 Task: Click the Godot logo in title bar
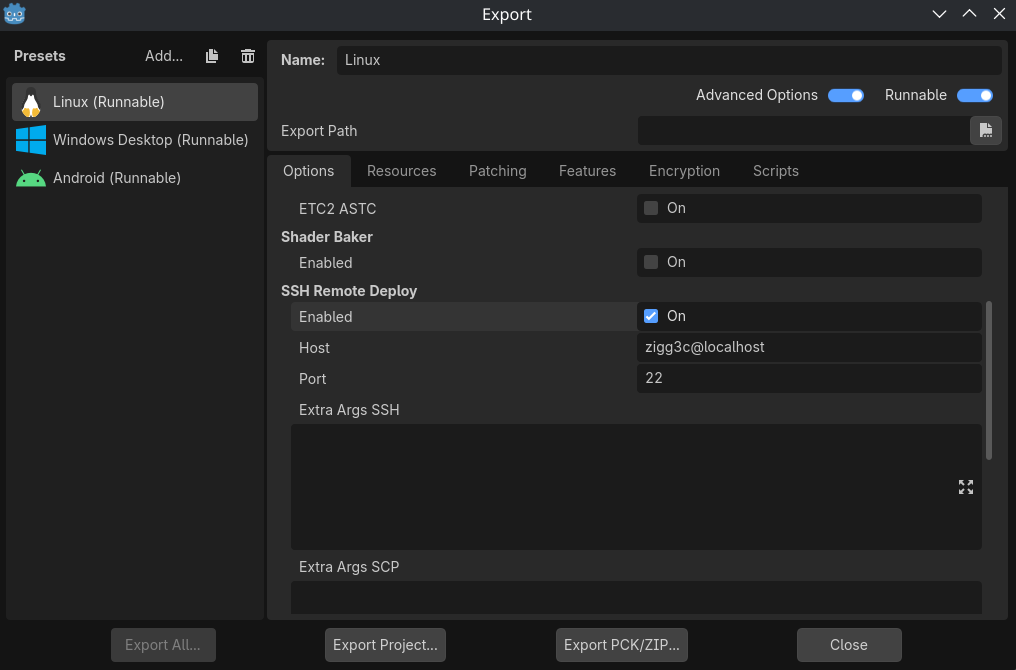[15, 14]
